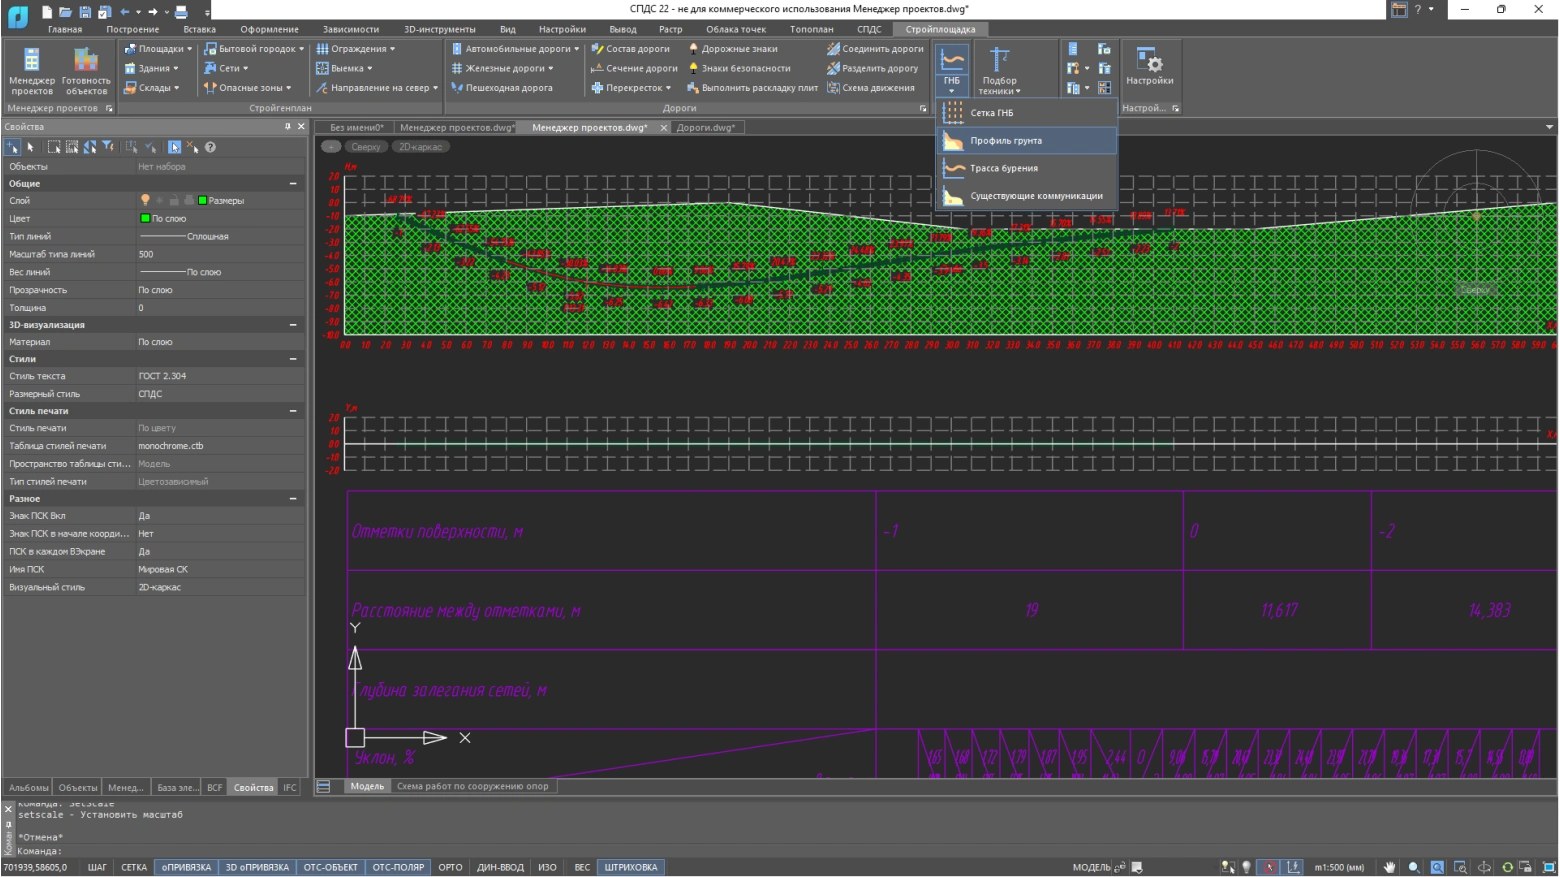This screenshot has height=877, width=1560.
Task: Click the Сетка ГНБ option
Action: (x=991, y=113)
